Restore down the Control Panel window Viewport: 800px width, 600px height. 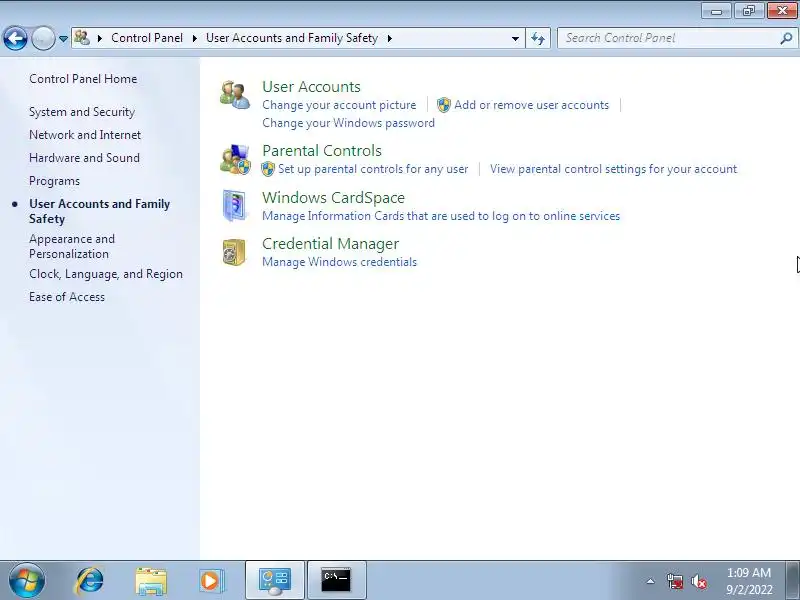point(749,10)
